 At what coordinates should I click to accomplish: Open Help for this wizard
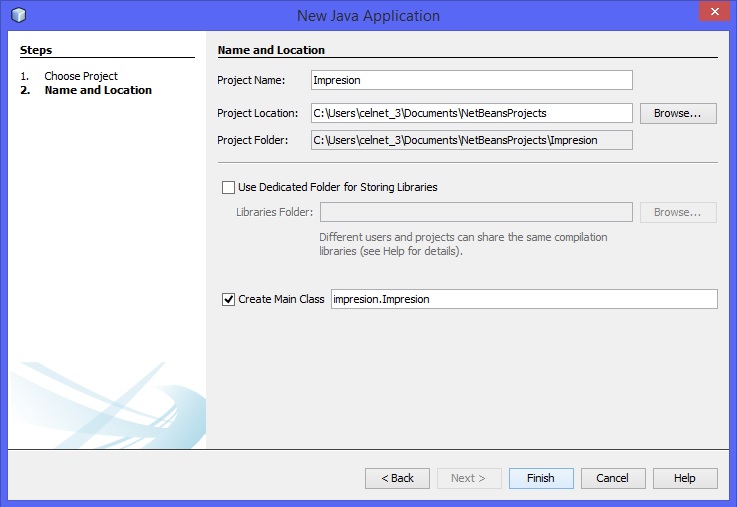[x=684, y=478]
